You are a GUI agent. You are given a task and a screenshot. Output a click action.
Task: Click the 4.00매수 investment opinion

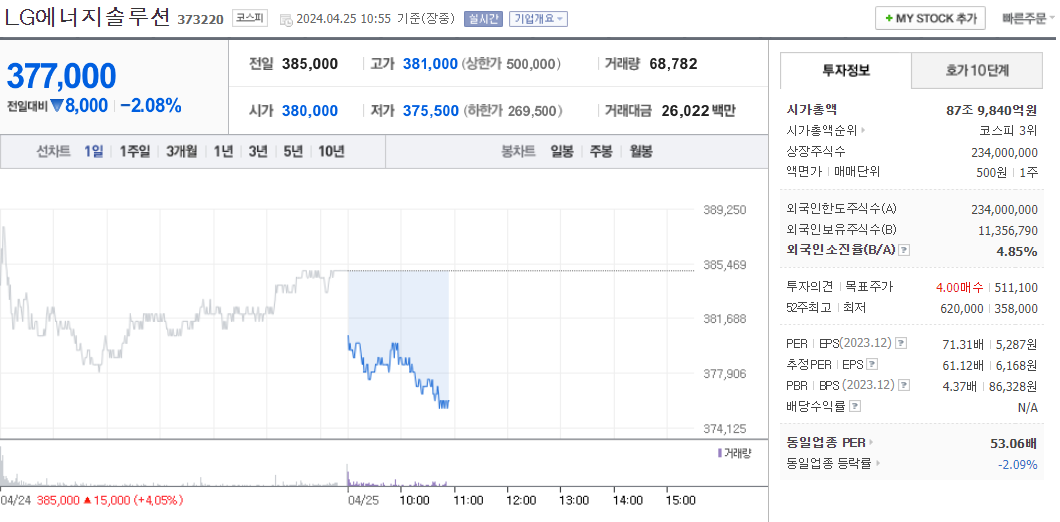[959, 287]
